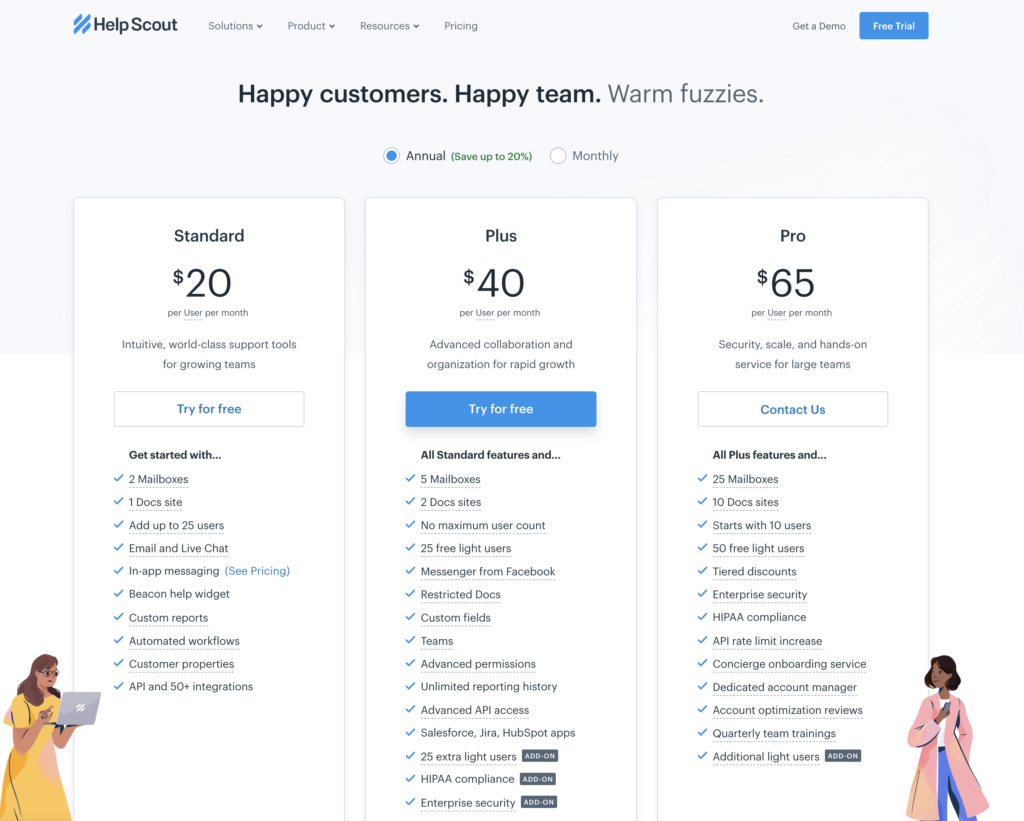Click Pro plan Enterprise security feature
1024x821 pixels.
tap(760, 594)
